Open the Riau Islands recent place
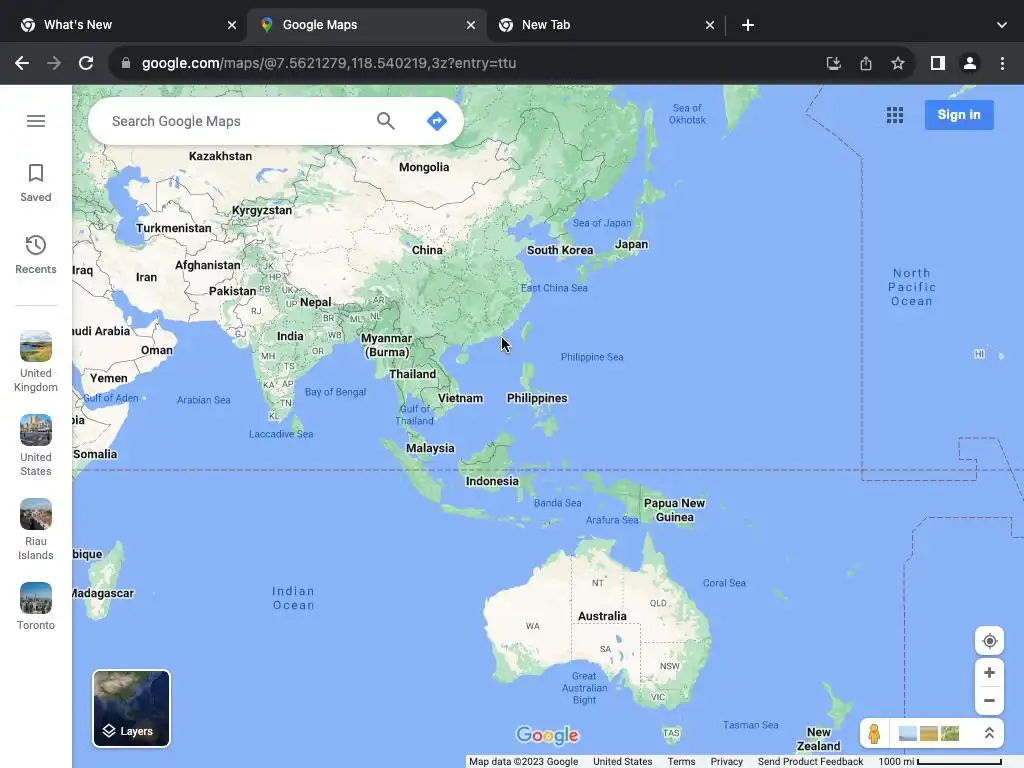Viewport: 1024px width, 768px height. 36,530
